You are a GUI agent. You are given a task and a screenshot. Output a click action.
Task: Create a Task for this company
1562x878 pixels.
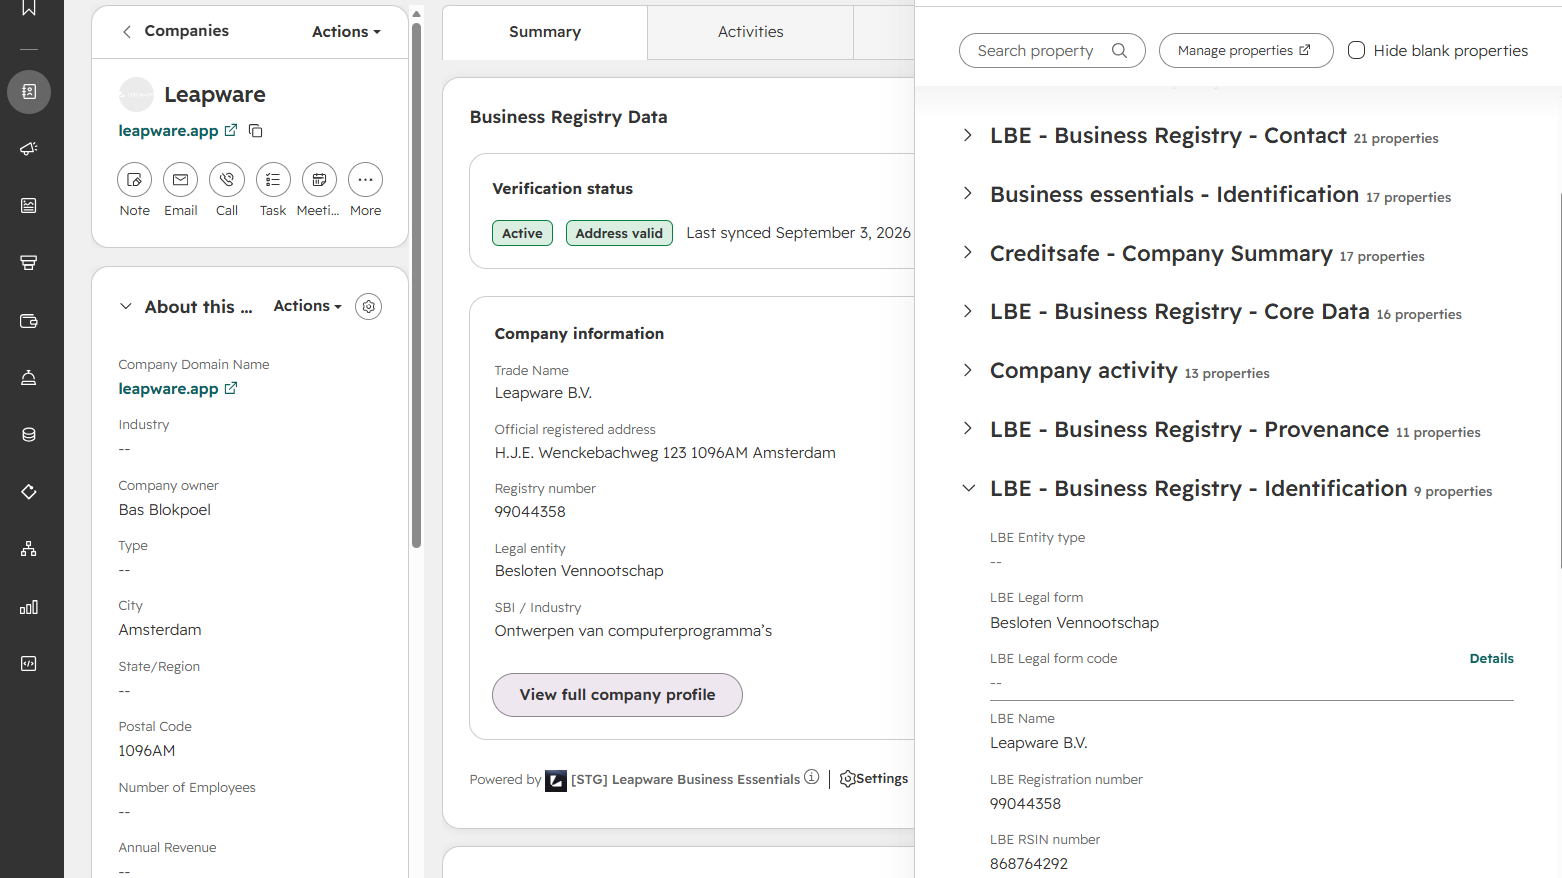click(273, 180)
